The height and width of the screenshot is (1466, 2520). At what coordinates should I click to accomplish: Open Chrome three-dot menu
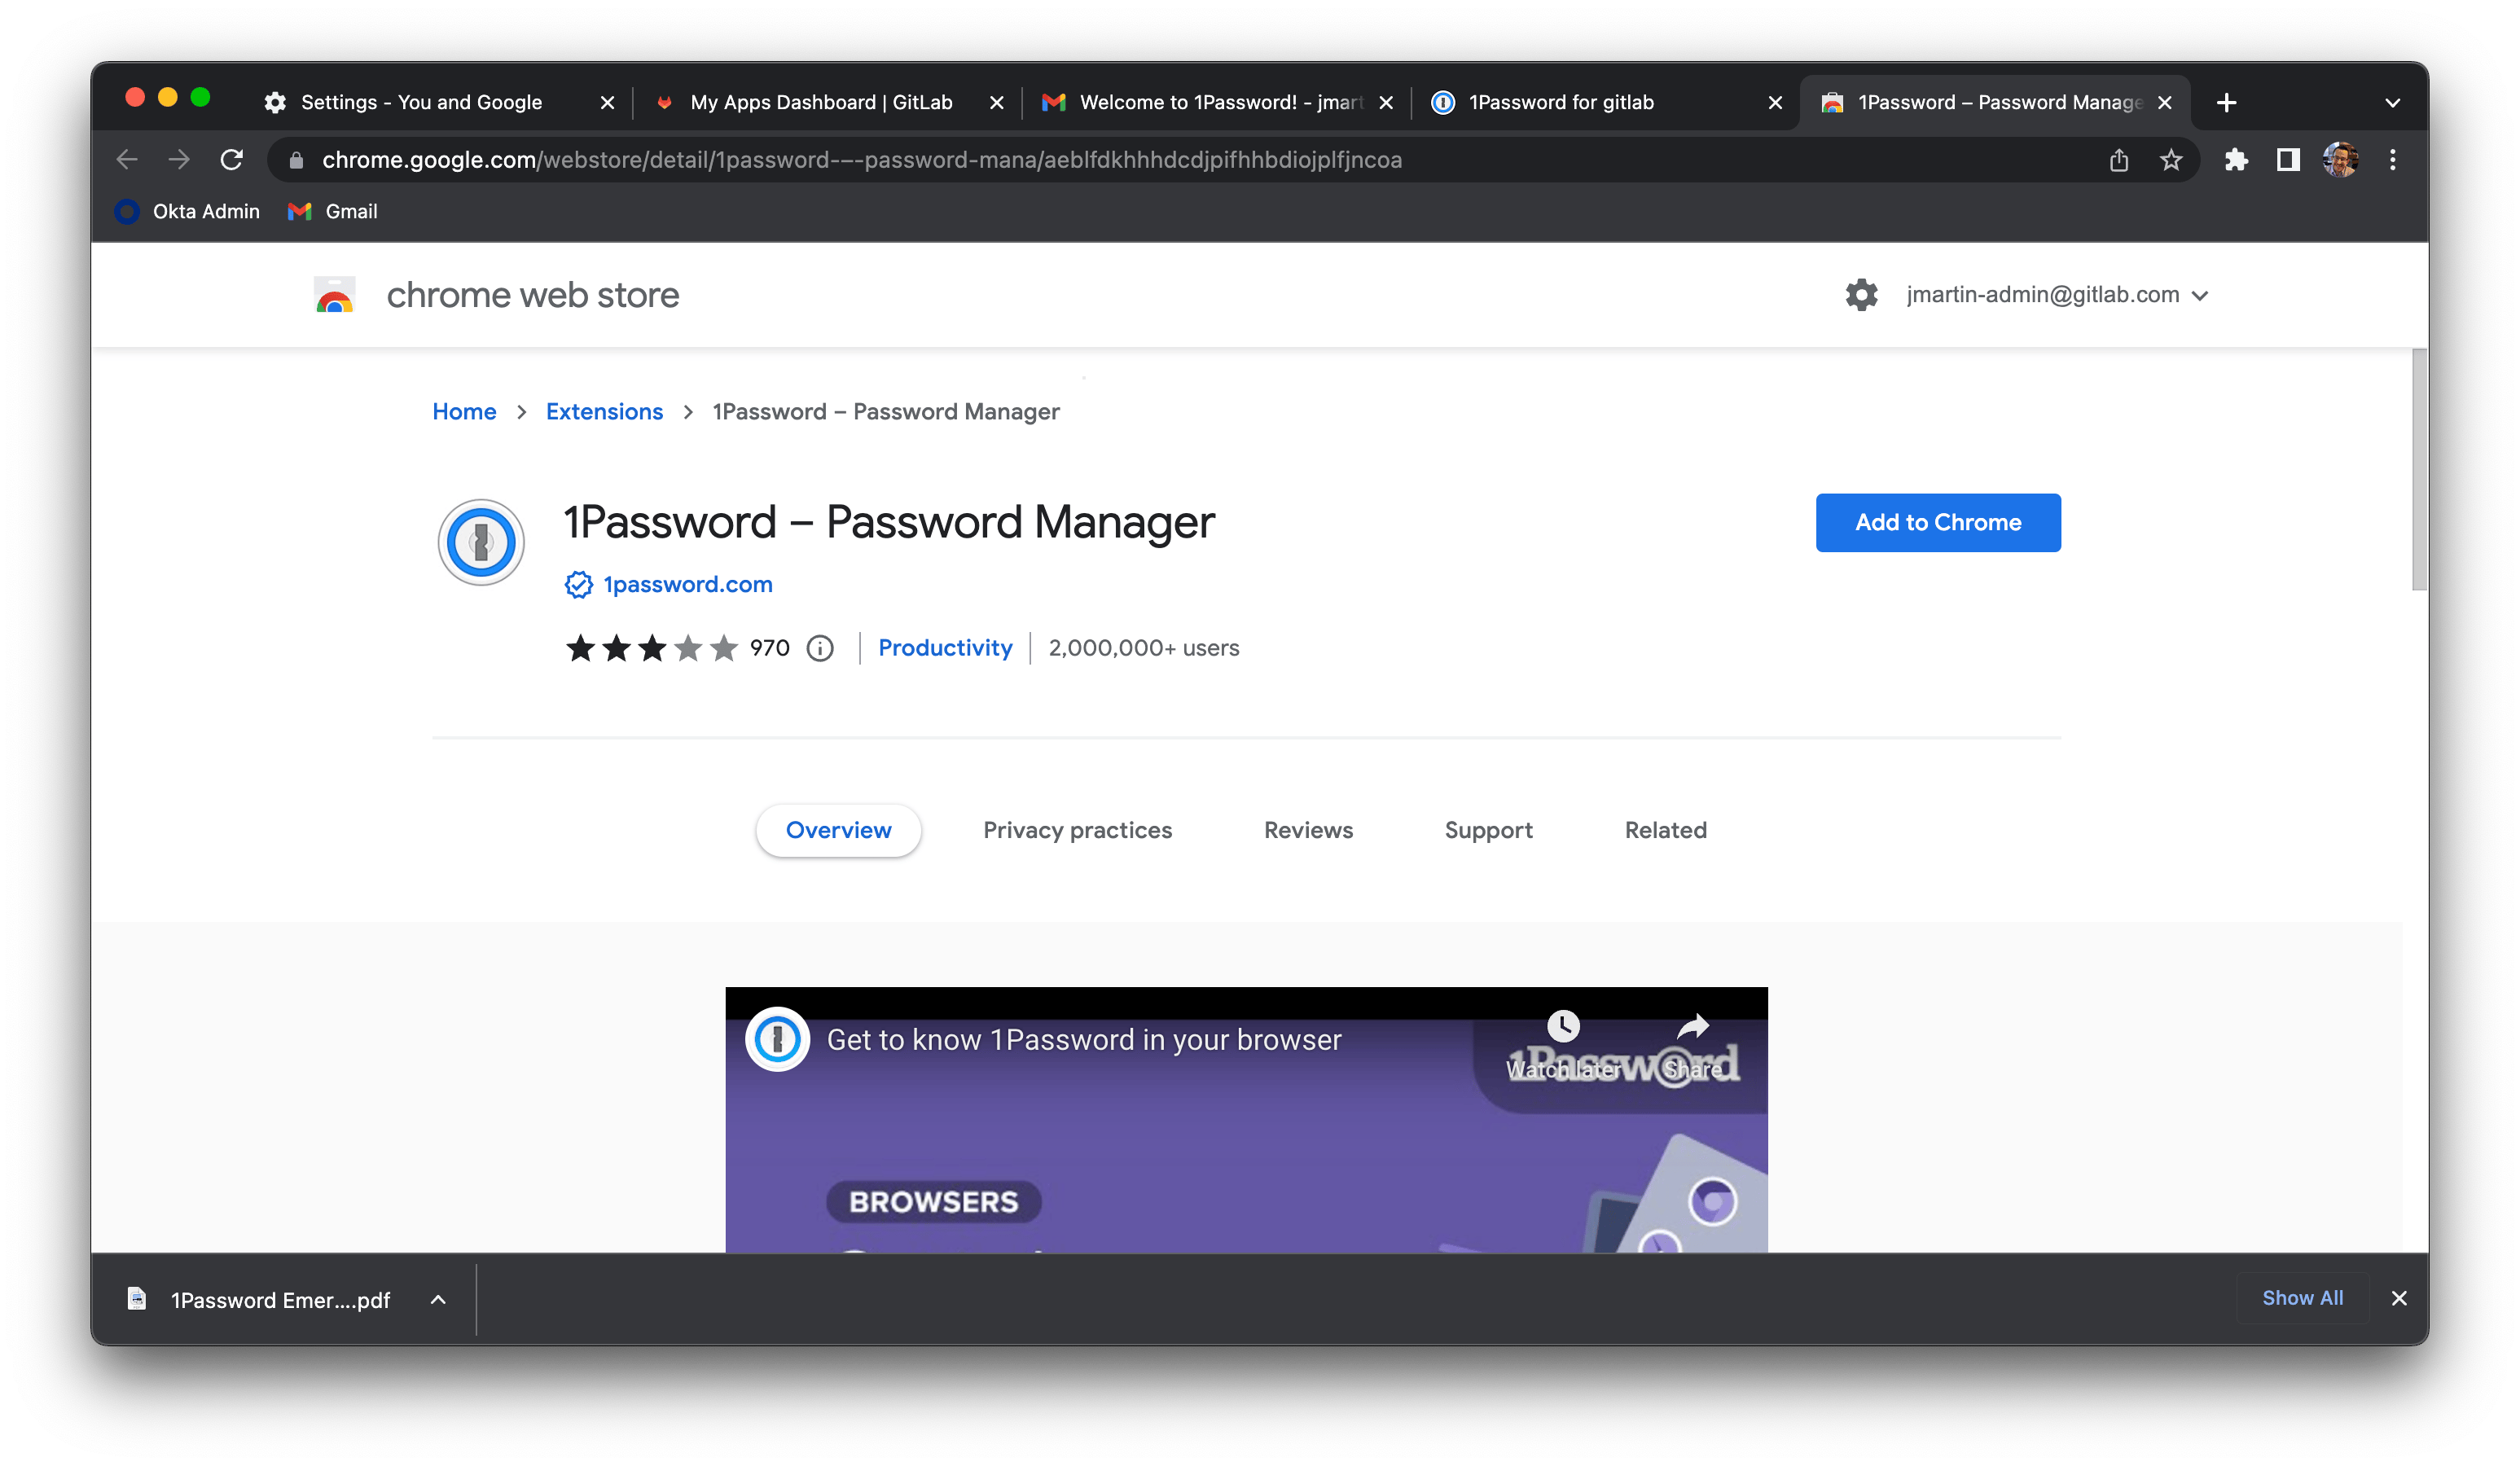[2393, 160]
